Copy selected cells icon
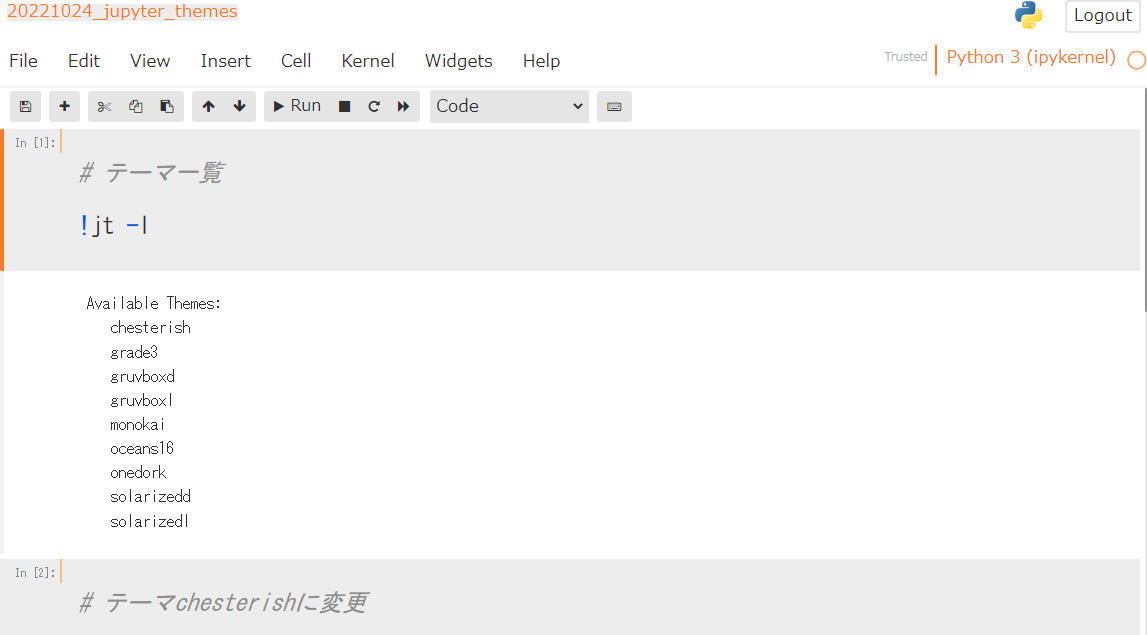1147x635 pixels. (x=136, y=107)
